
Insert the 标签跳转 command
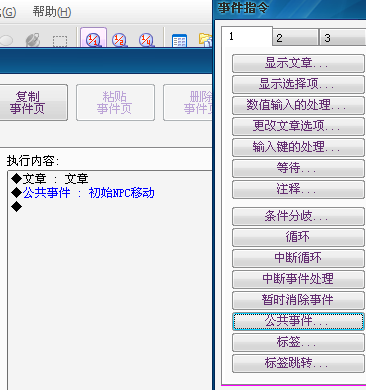coord(298,363)
